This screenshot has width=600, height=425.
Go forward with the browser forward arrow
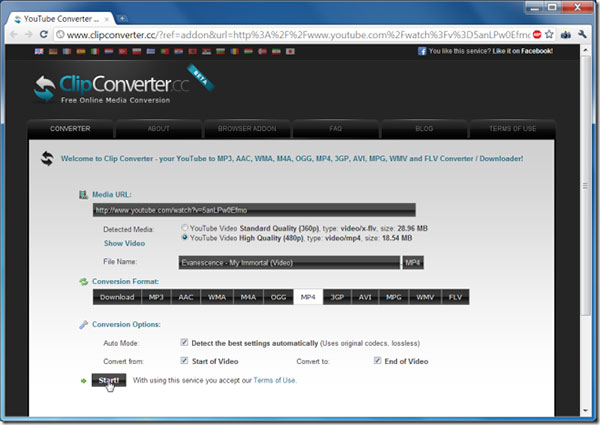coord(28,34)
